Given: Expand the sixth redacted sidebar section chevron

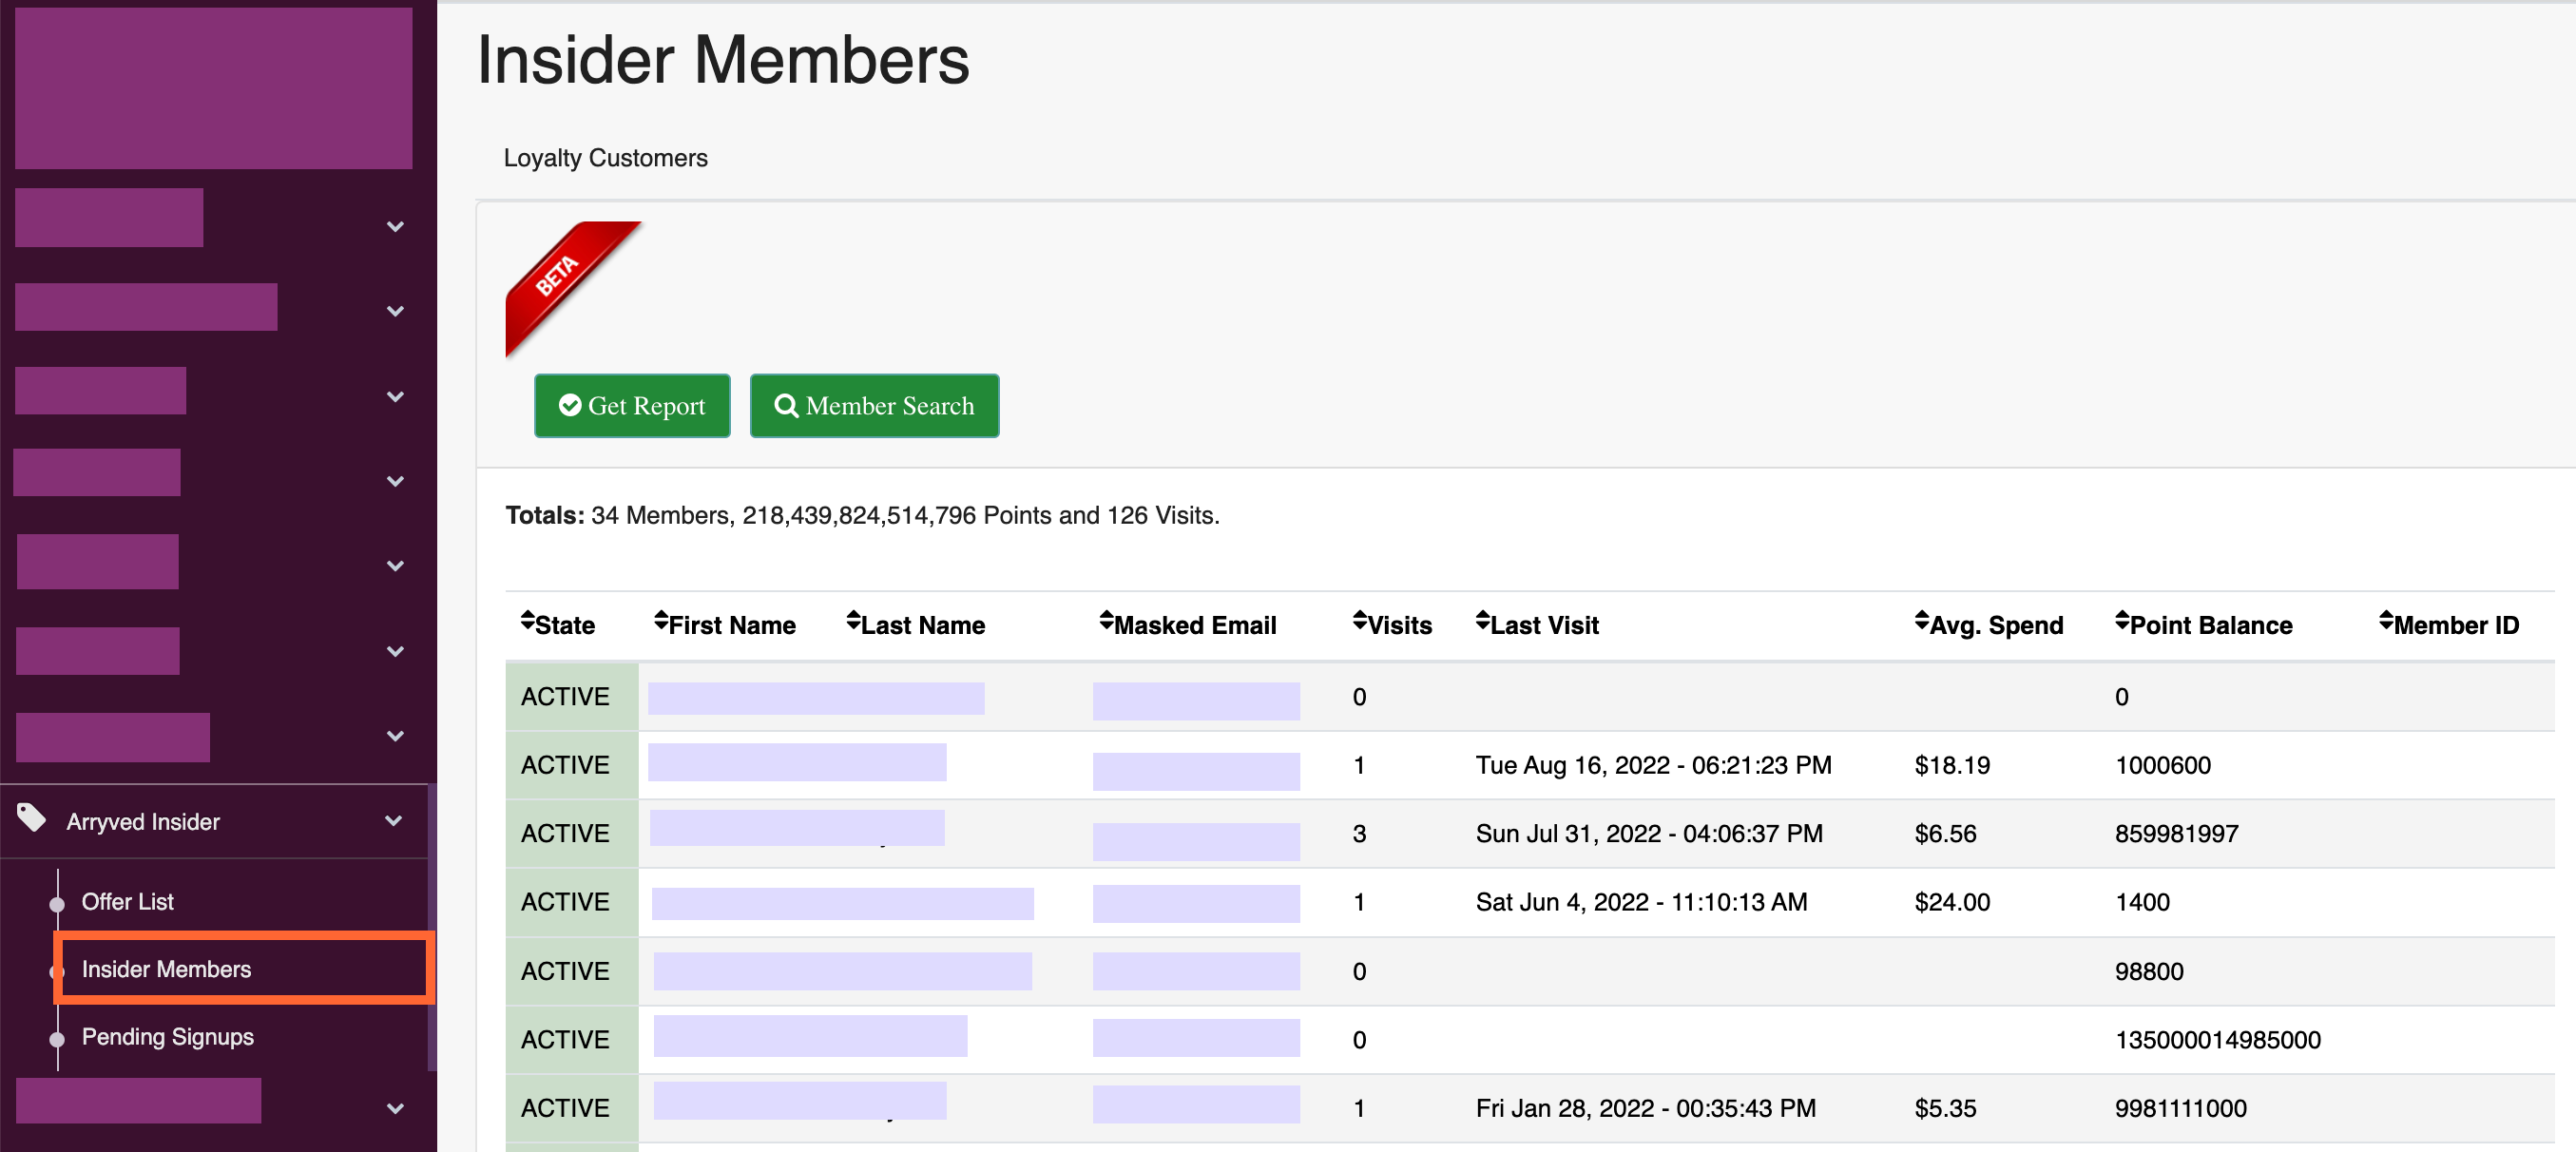Looking at the screenshot, I should 395,651.
